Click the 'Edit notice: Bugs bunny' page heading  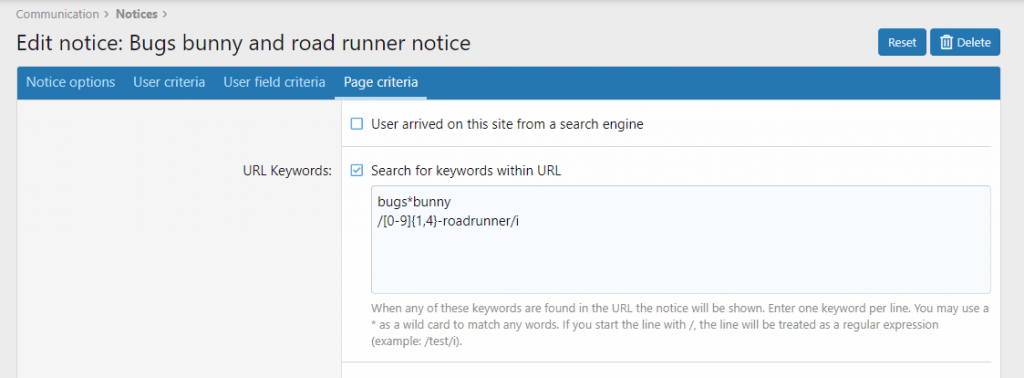[243, 43]
